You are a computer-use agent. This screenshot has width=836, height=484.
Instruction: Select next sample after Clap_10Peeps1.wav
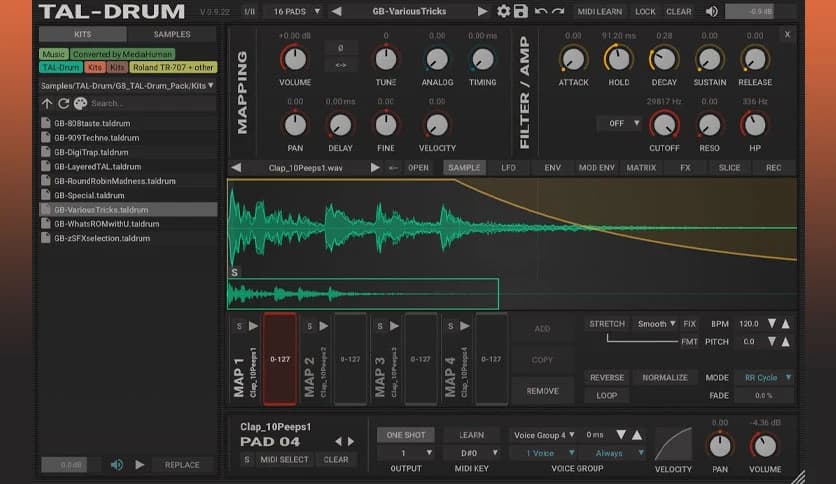pyautogui.click(x=375, y=168)
